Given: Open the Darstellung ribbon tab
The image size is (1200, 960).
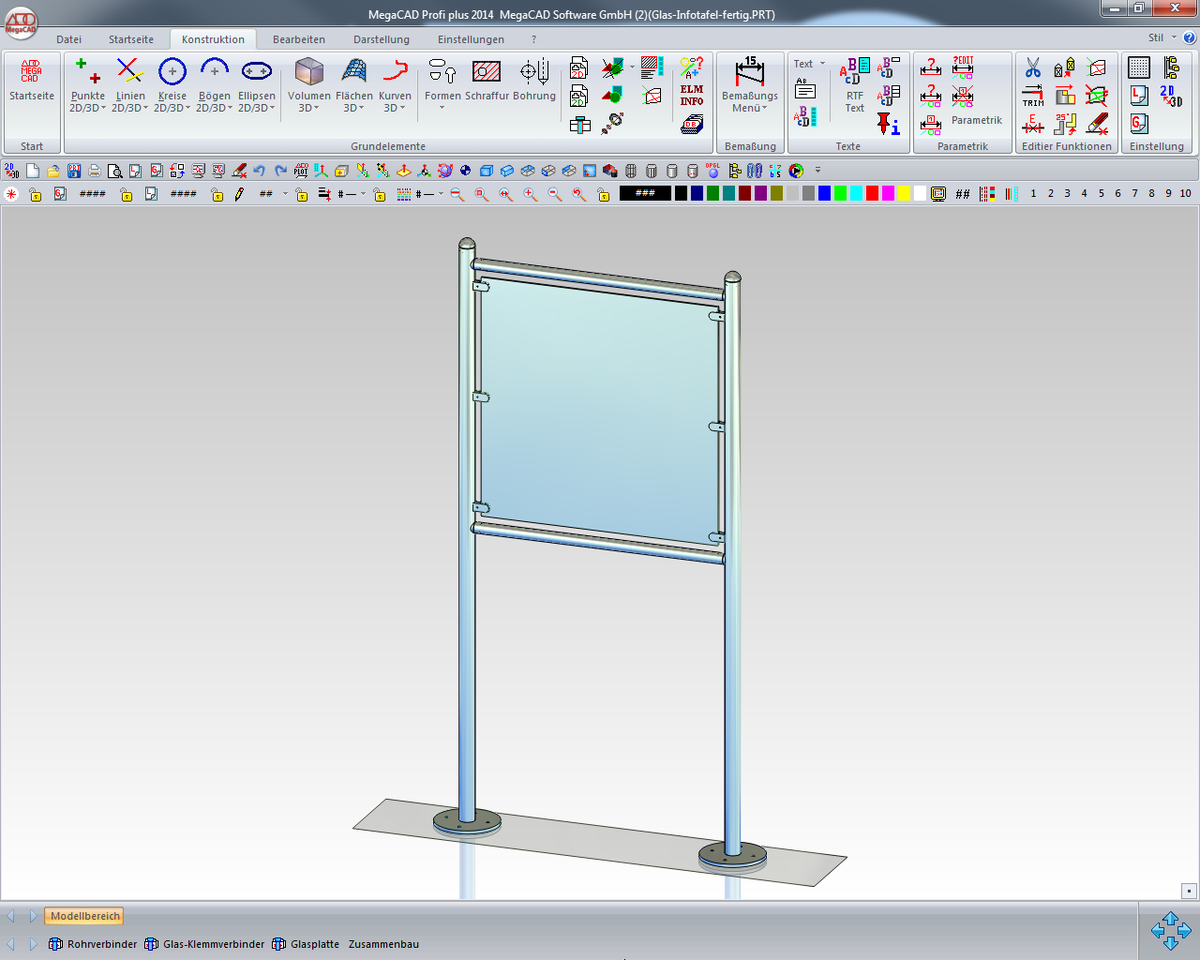Looking at the screenshot, I should click(381, 39).
